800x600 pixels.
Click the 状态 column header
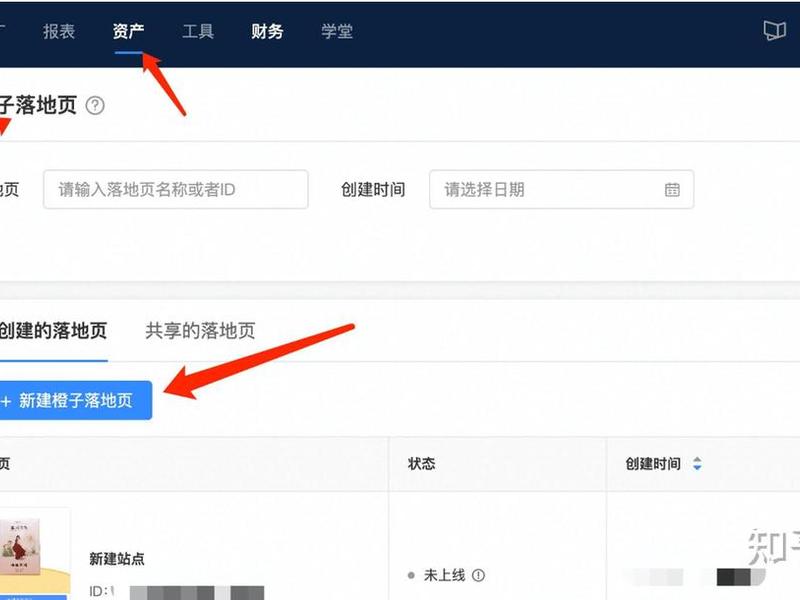coord(421,464)
